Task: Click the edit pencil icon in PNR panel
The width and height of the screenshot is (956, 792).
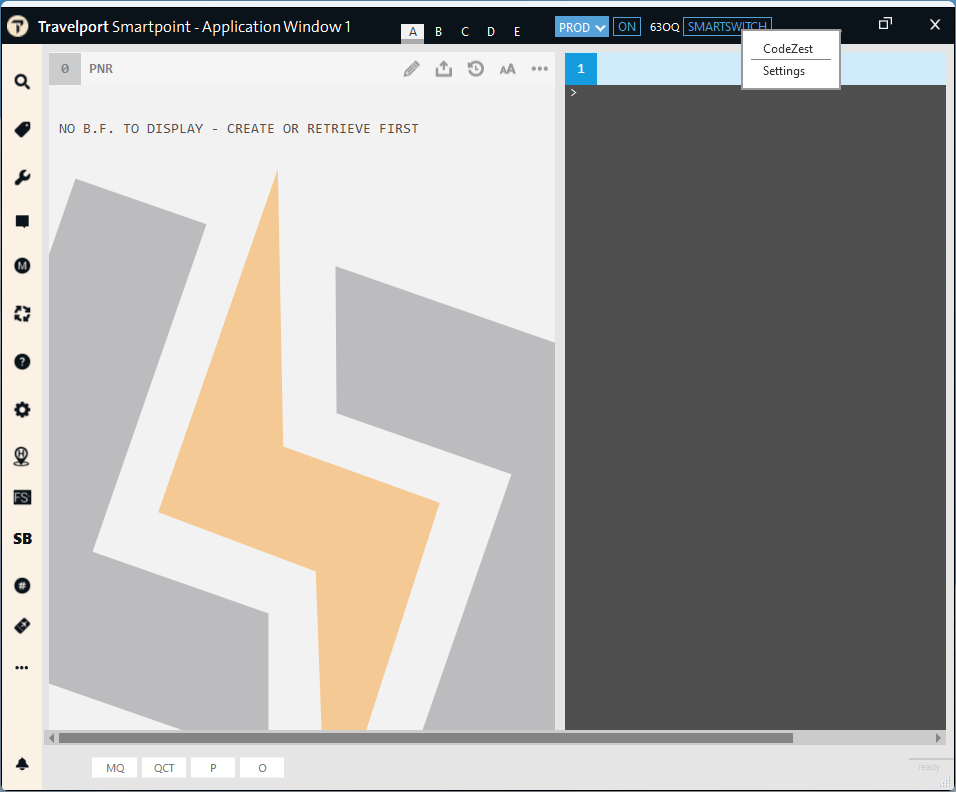Action: [411, 69]
